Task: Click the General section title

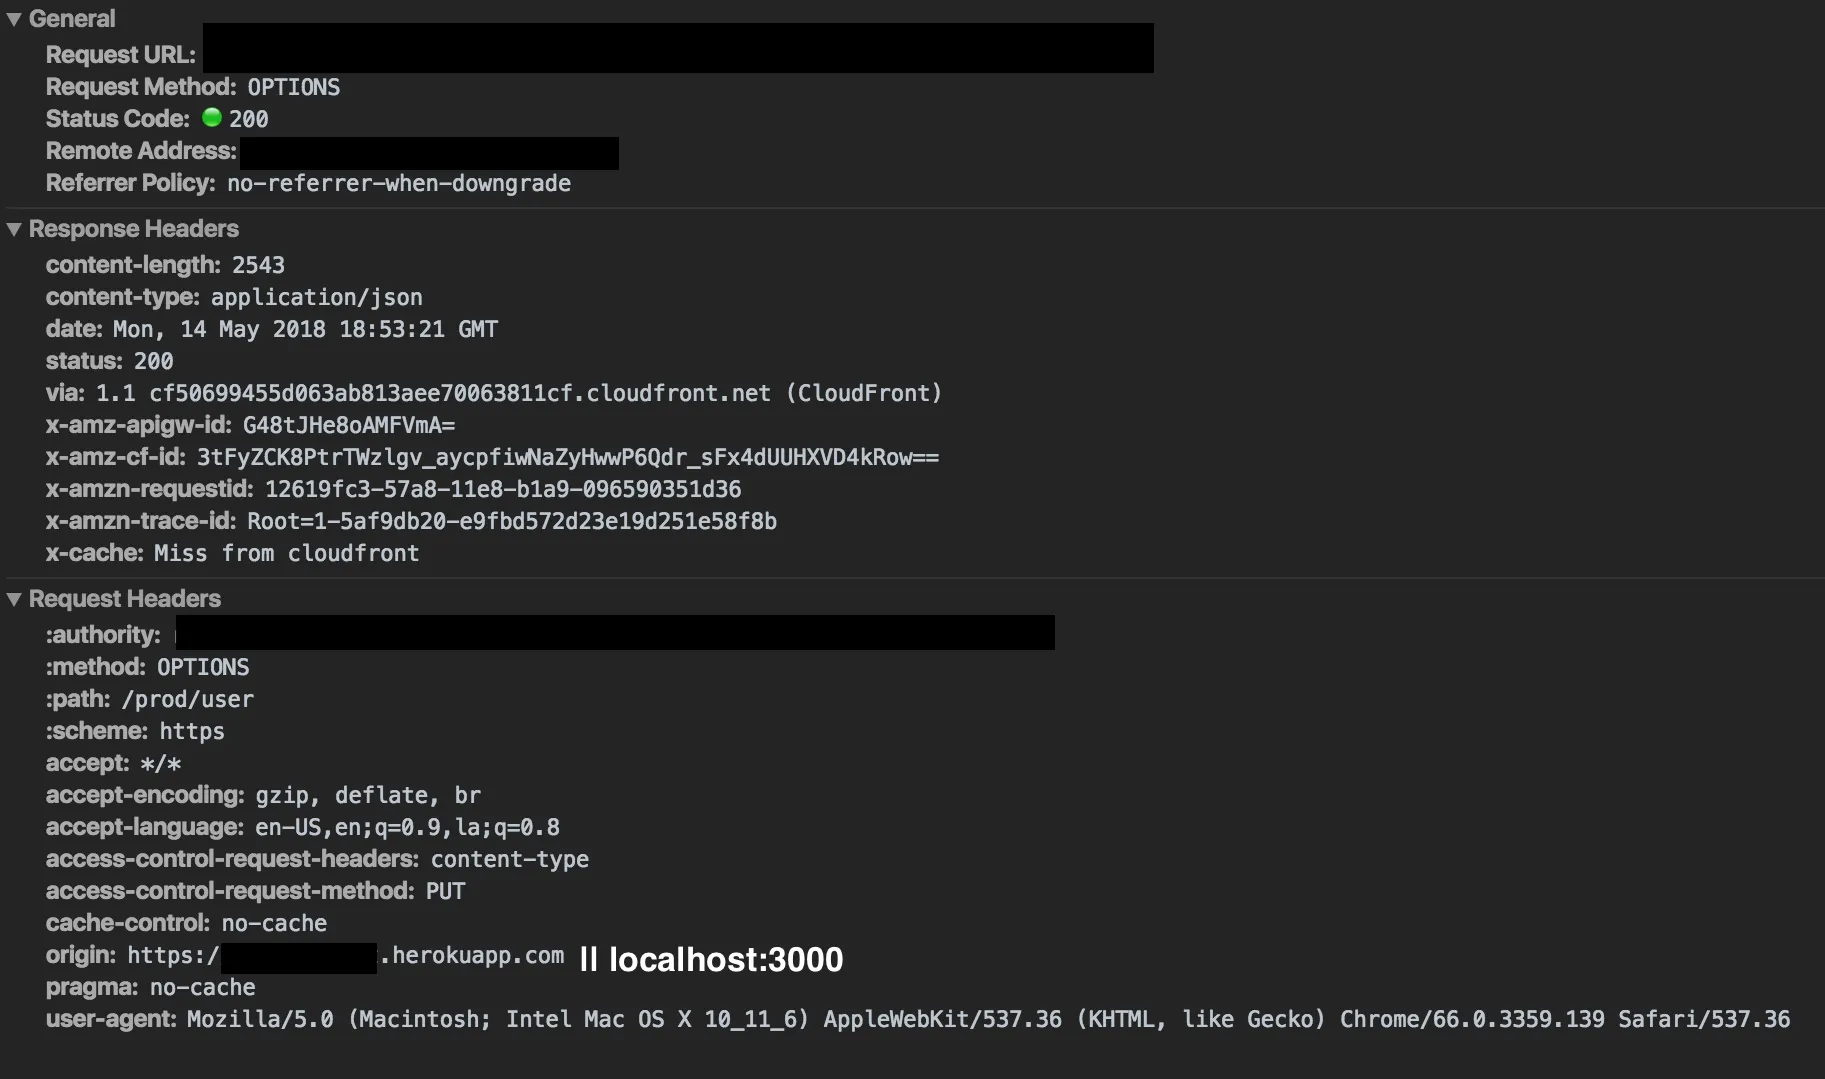Action: (x=72, y=19)
